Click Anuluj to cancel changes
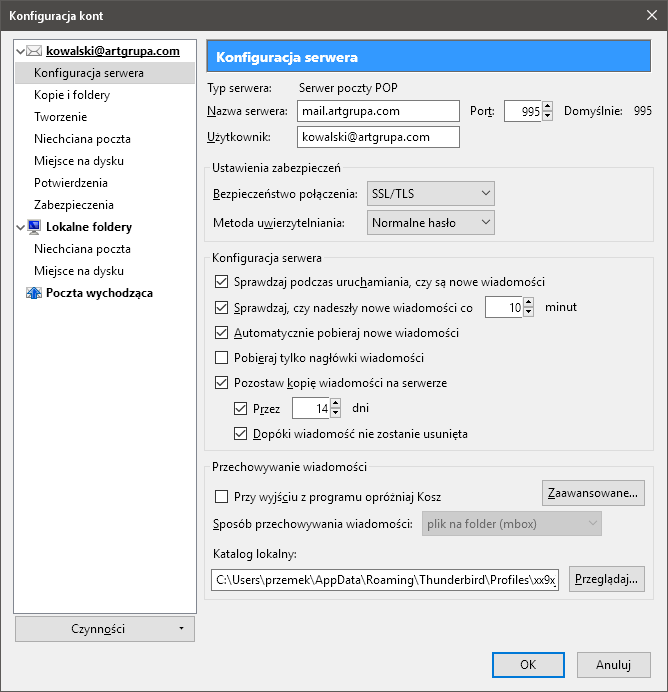668x692 pixels. coord(613,665)
